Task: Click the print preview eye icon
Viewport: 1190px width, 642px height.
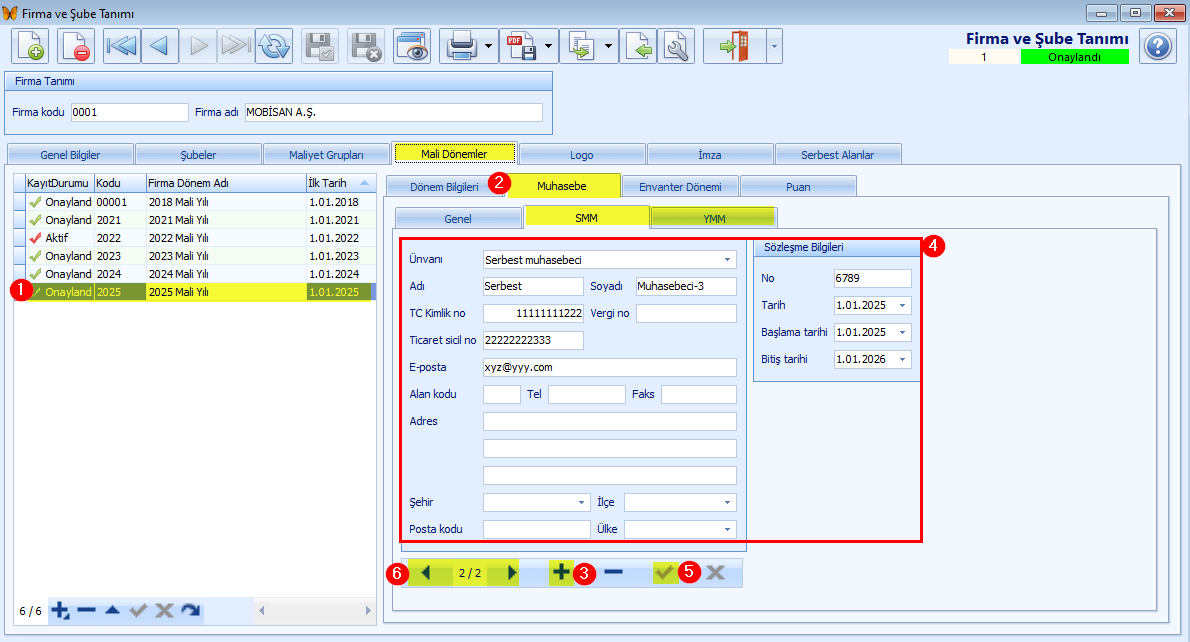Action: click(411, 46)
